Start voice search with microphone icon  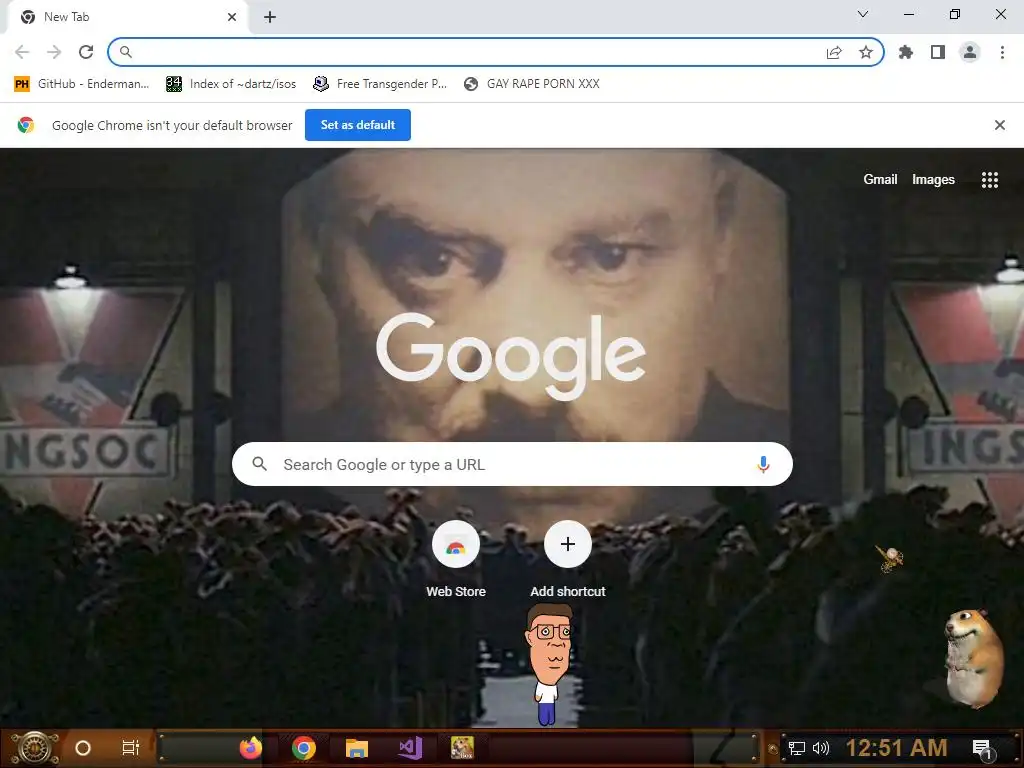pyautogui.click(x=763, y=464)
